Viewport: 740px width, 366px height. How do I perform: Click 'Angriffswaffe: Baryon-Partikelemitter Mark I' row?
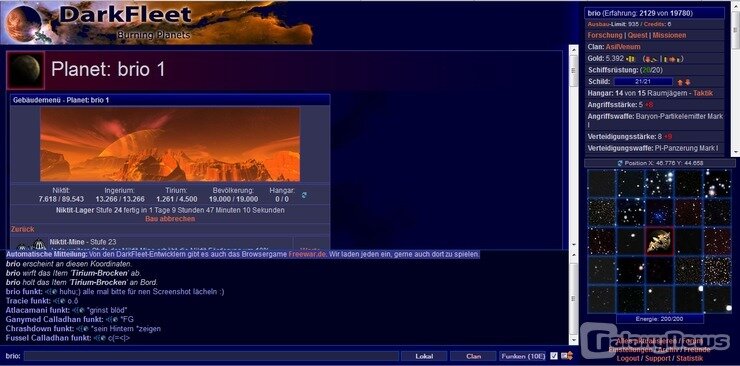coord(655,120)
